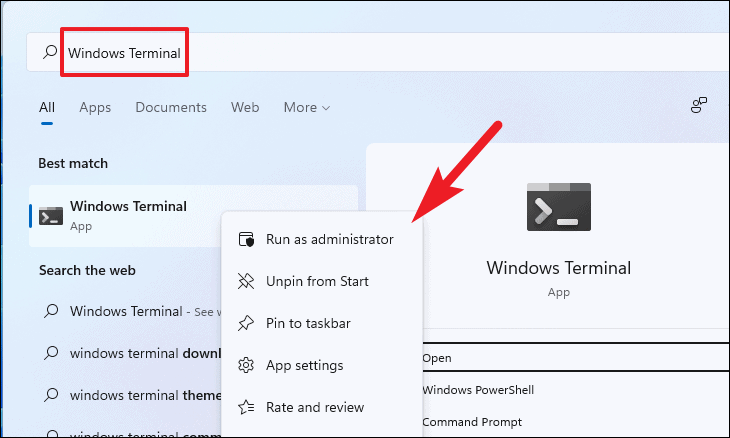The width and height of the screenshot is (730, 438).
Task: Switch to the Documents tab
Action: click(171, 108)
